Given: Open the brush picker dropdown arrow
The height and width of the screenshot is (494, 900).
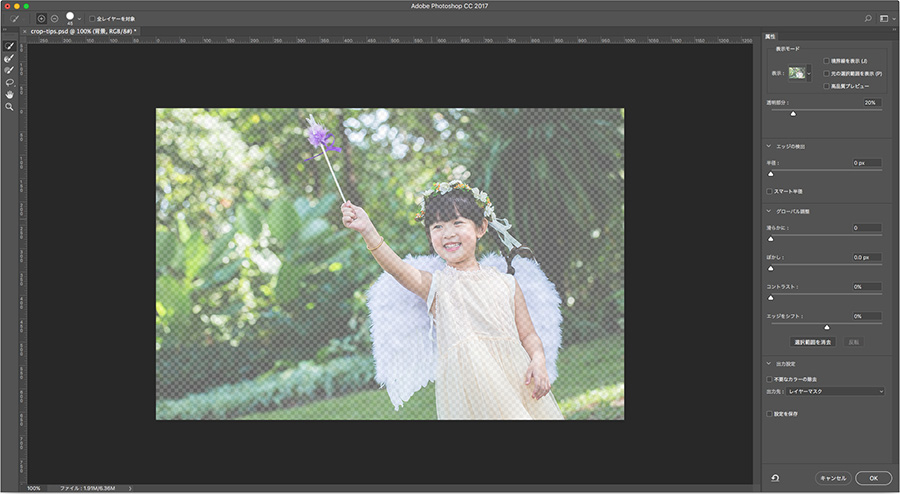Looking at the screenshot, I should (x=79, y=19).
